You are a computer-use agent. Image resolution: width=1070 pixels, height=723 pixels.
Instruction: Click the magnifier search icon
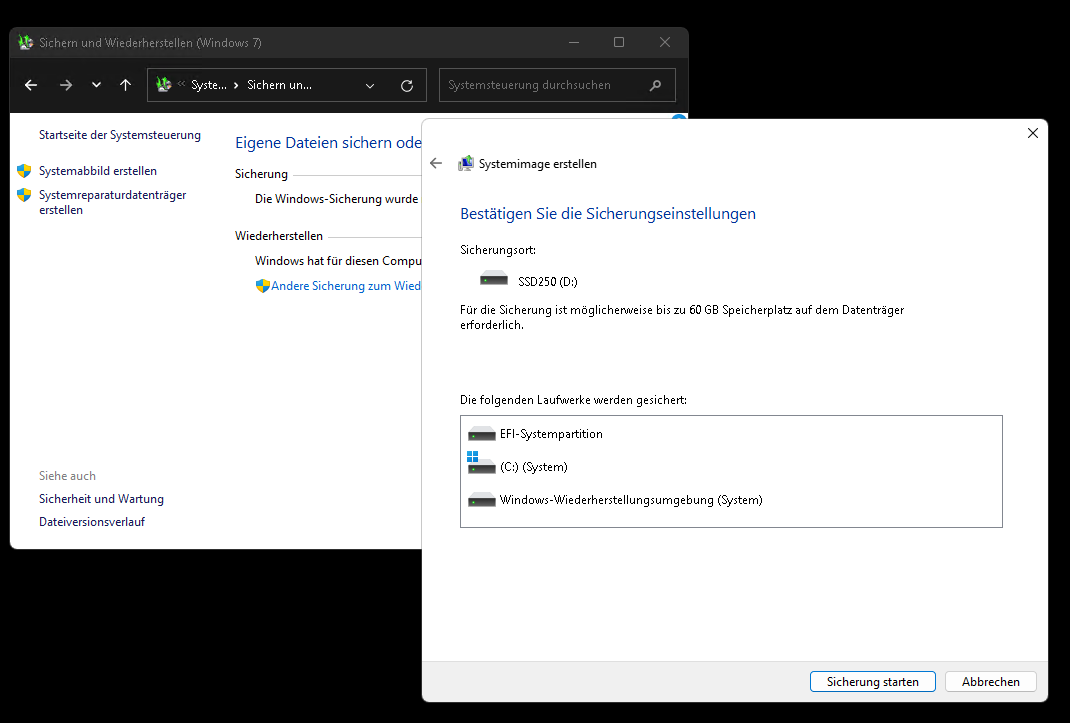pyautogui.click(x=655, y=85)
